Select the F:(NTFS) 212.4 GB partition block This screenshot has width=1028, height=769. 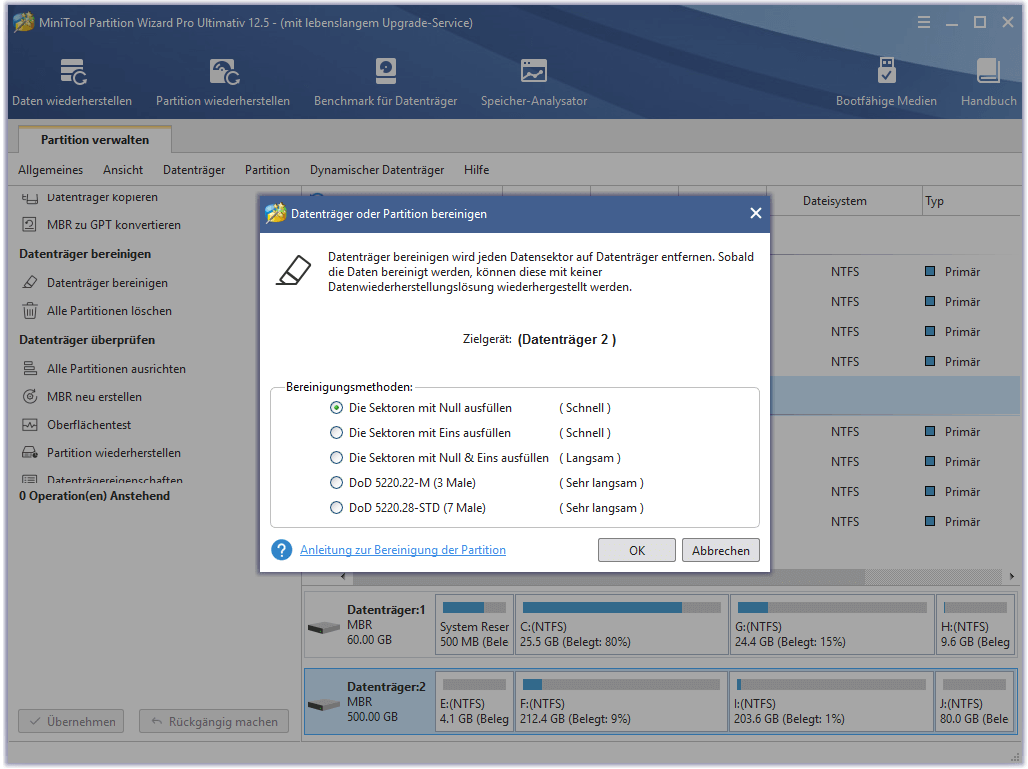pos(622,701)
